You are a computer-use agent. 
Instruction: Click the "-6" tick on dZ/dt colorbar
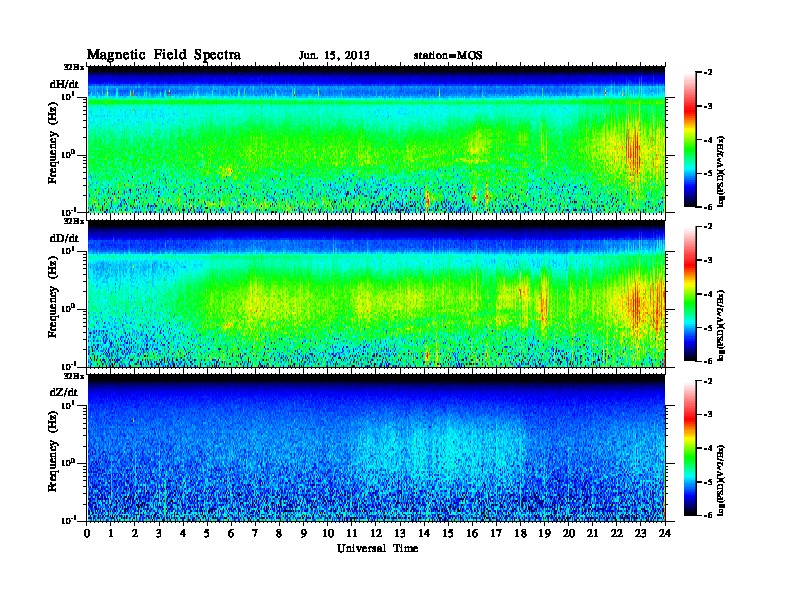(708, 515)
